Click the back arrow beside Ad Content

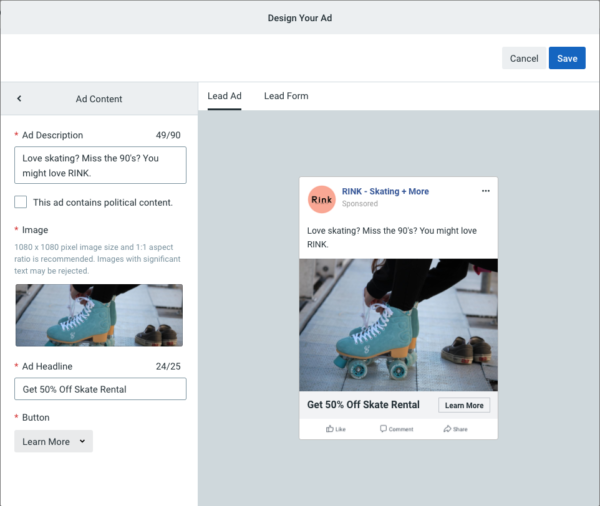[x=19, y=99]
